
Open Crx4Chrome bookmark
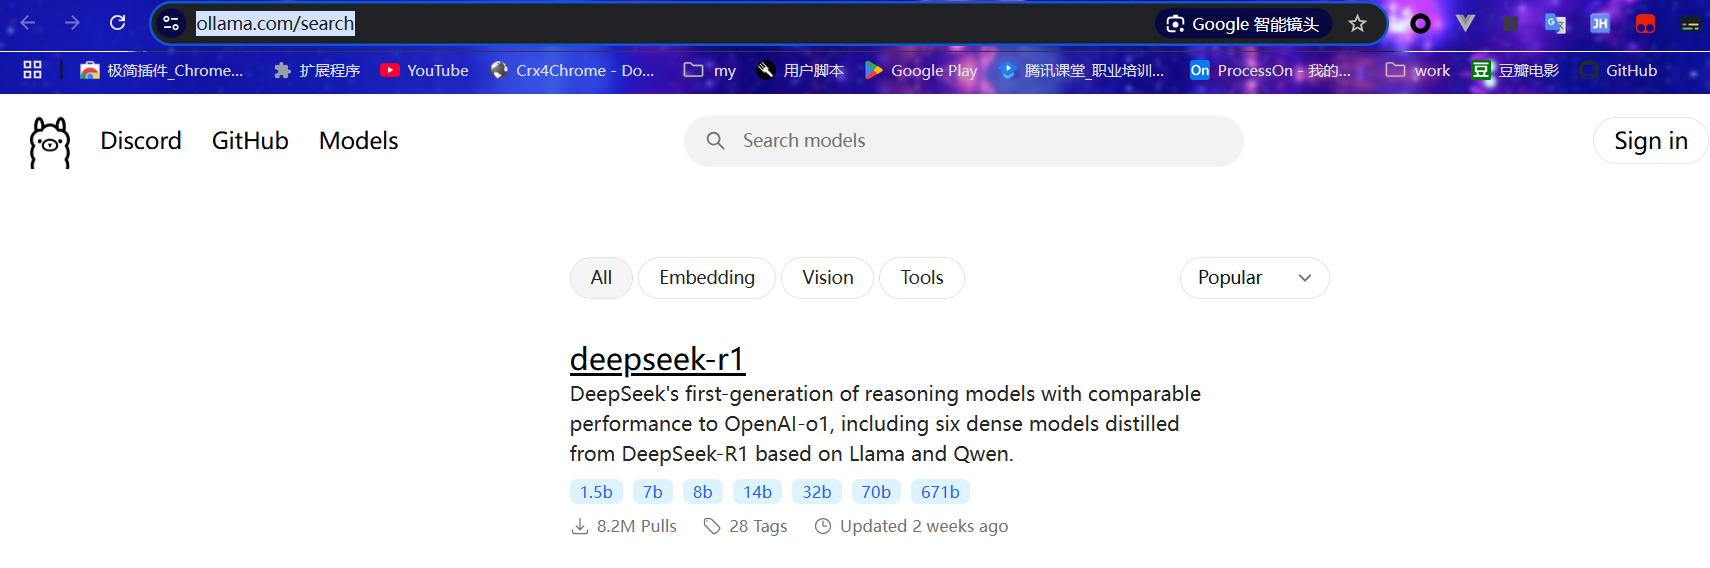click(572, 70)
